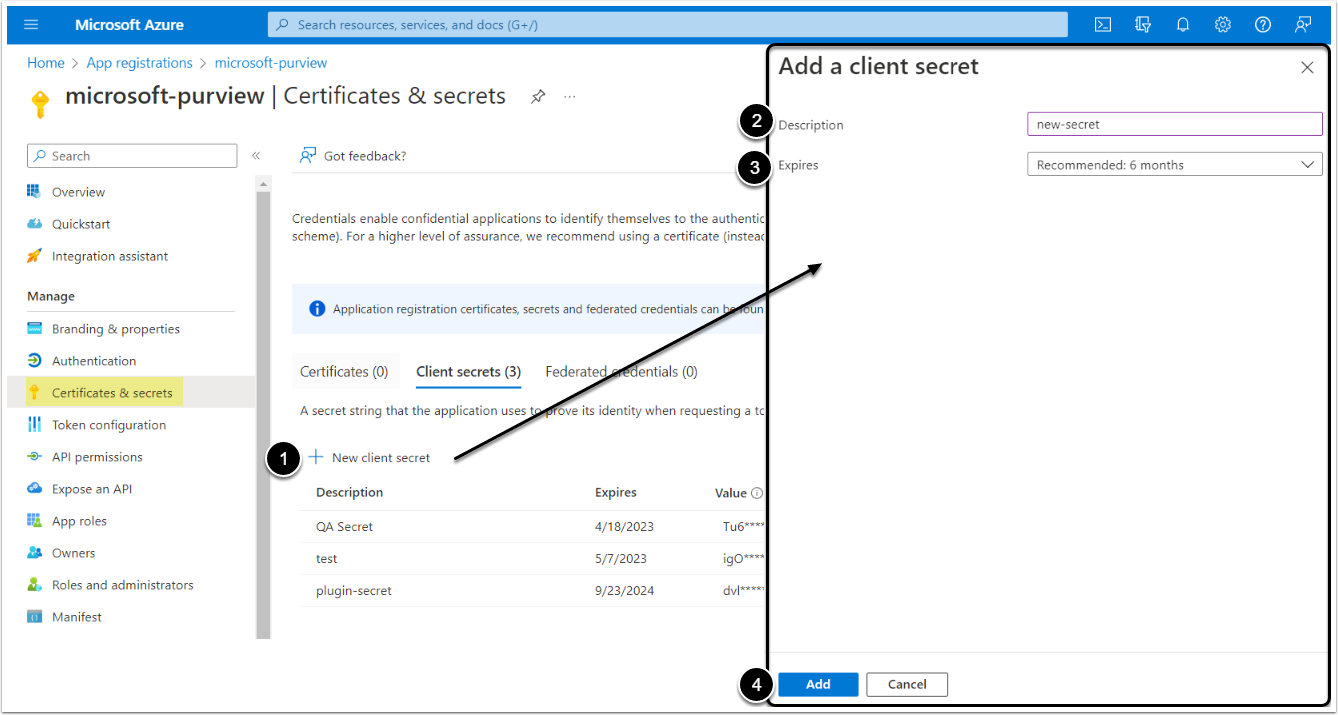Viewport: 1338px width, 715px height.
Task: Click the 4/18/2023 expiry date
Action: [622, 526]
